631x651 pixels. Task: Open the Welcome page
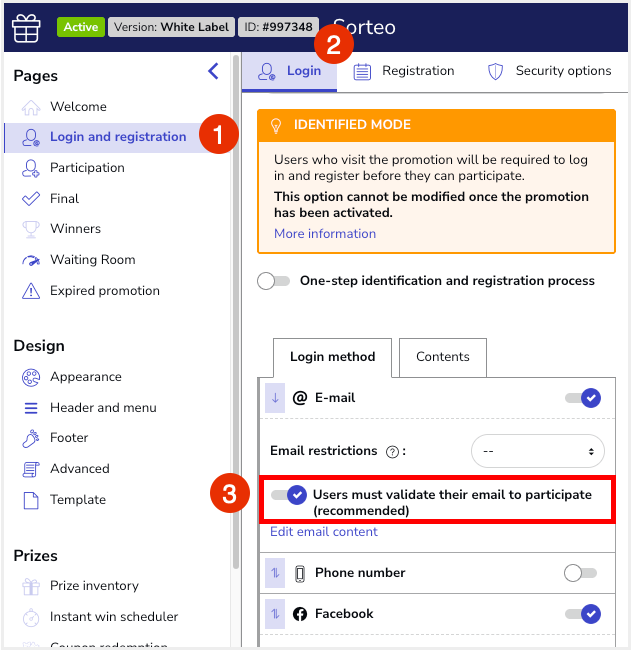point(78,107)
